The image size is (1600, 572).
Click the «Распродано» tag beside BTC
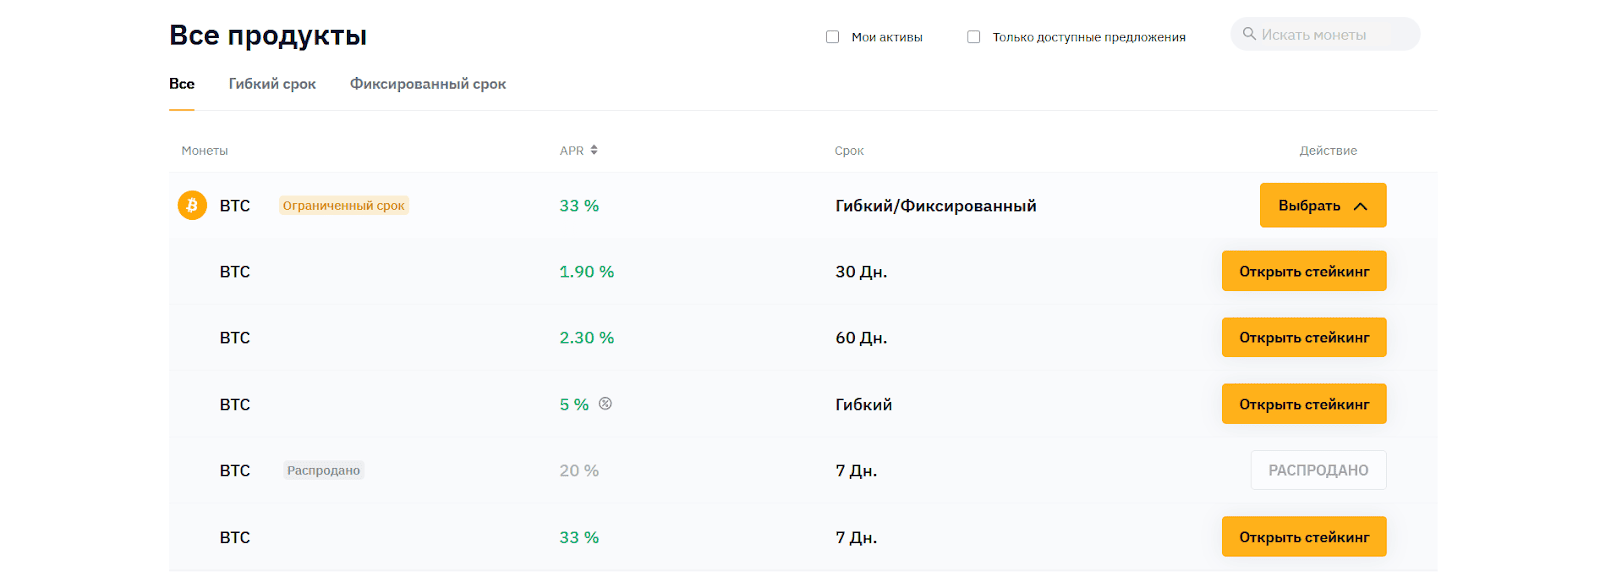point(323,471)
